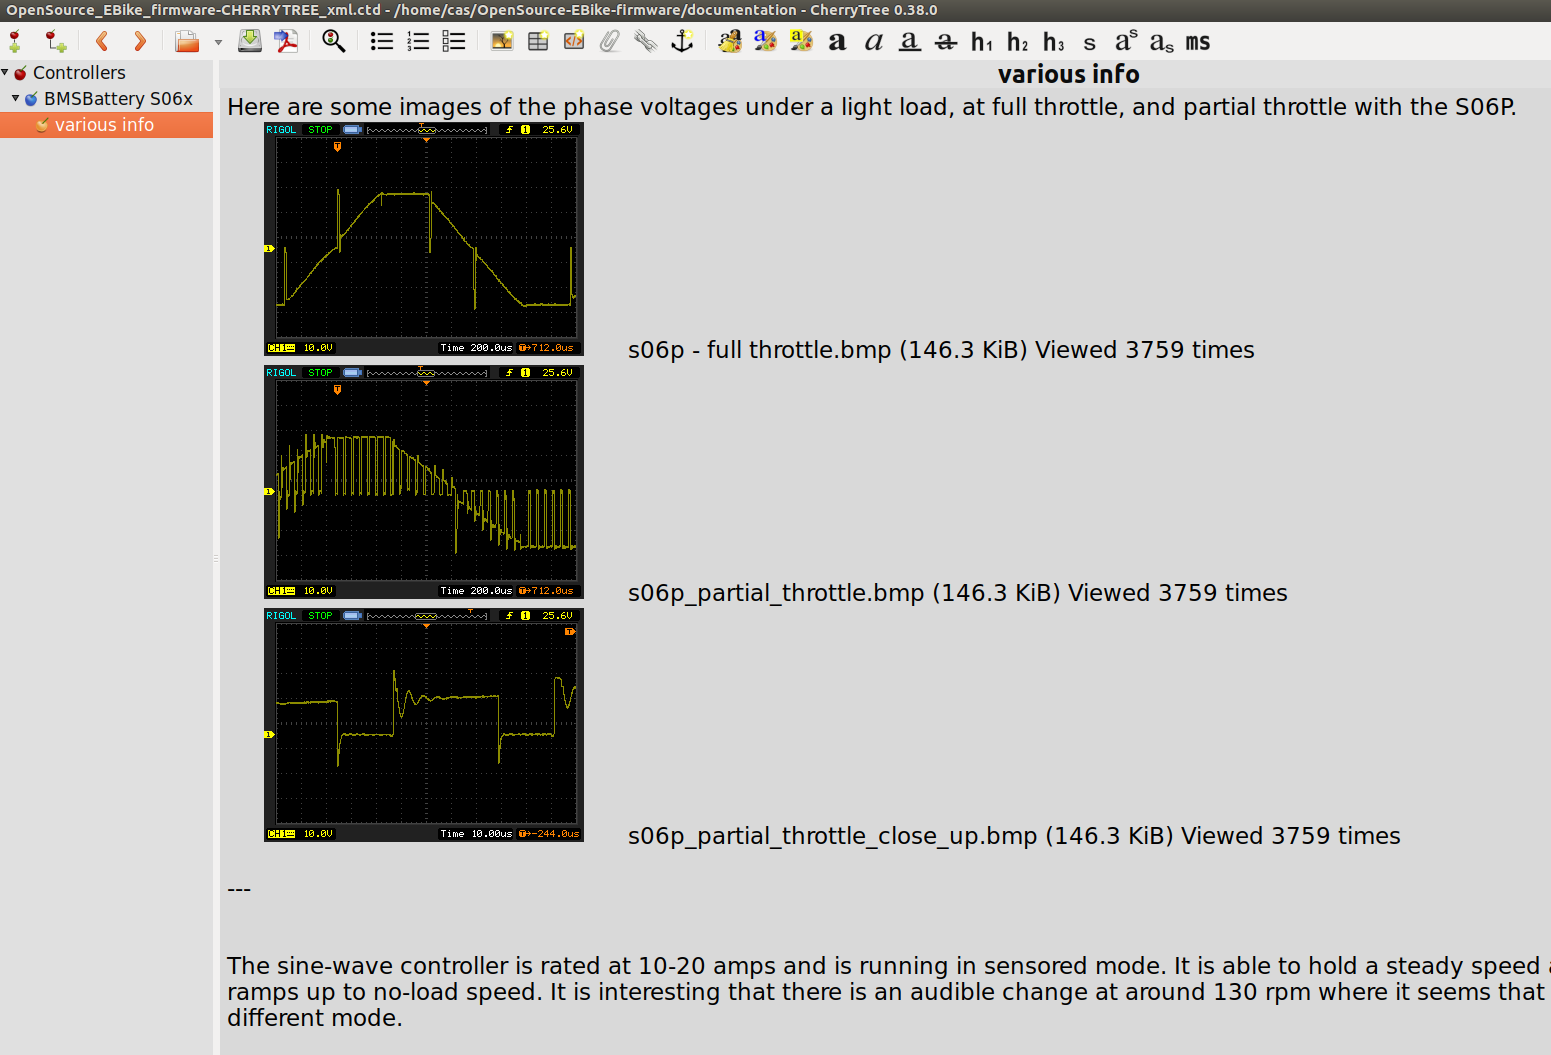Add a new node with the cherry icon
Screen dimensions: 1551x1055
(16, 41)
